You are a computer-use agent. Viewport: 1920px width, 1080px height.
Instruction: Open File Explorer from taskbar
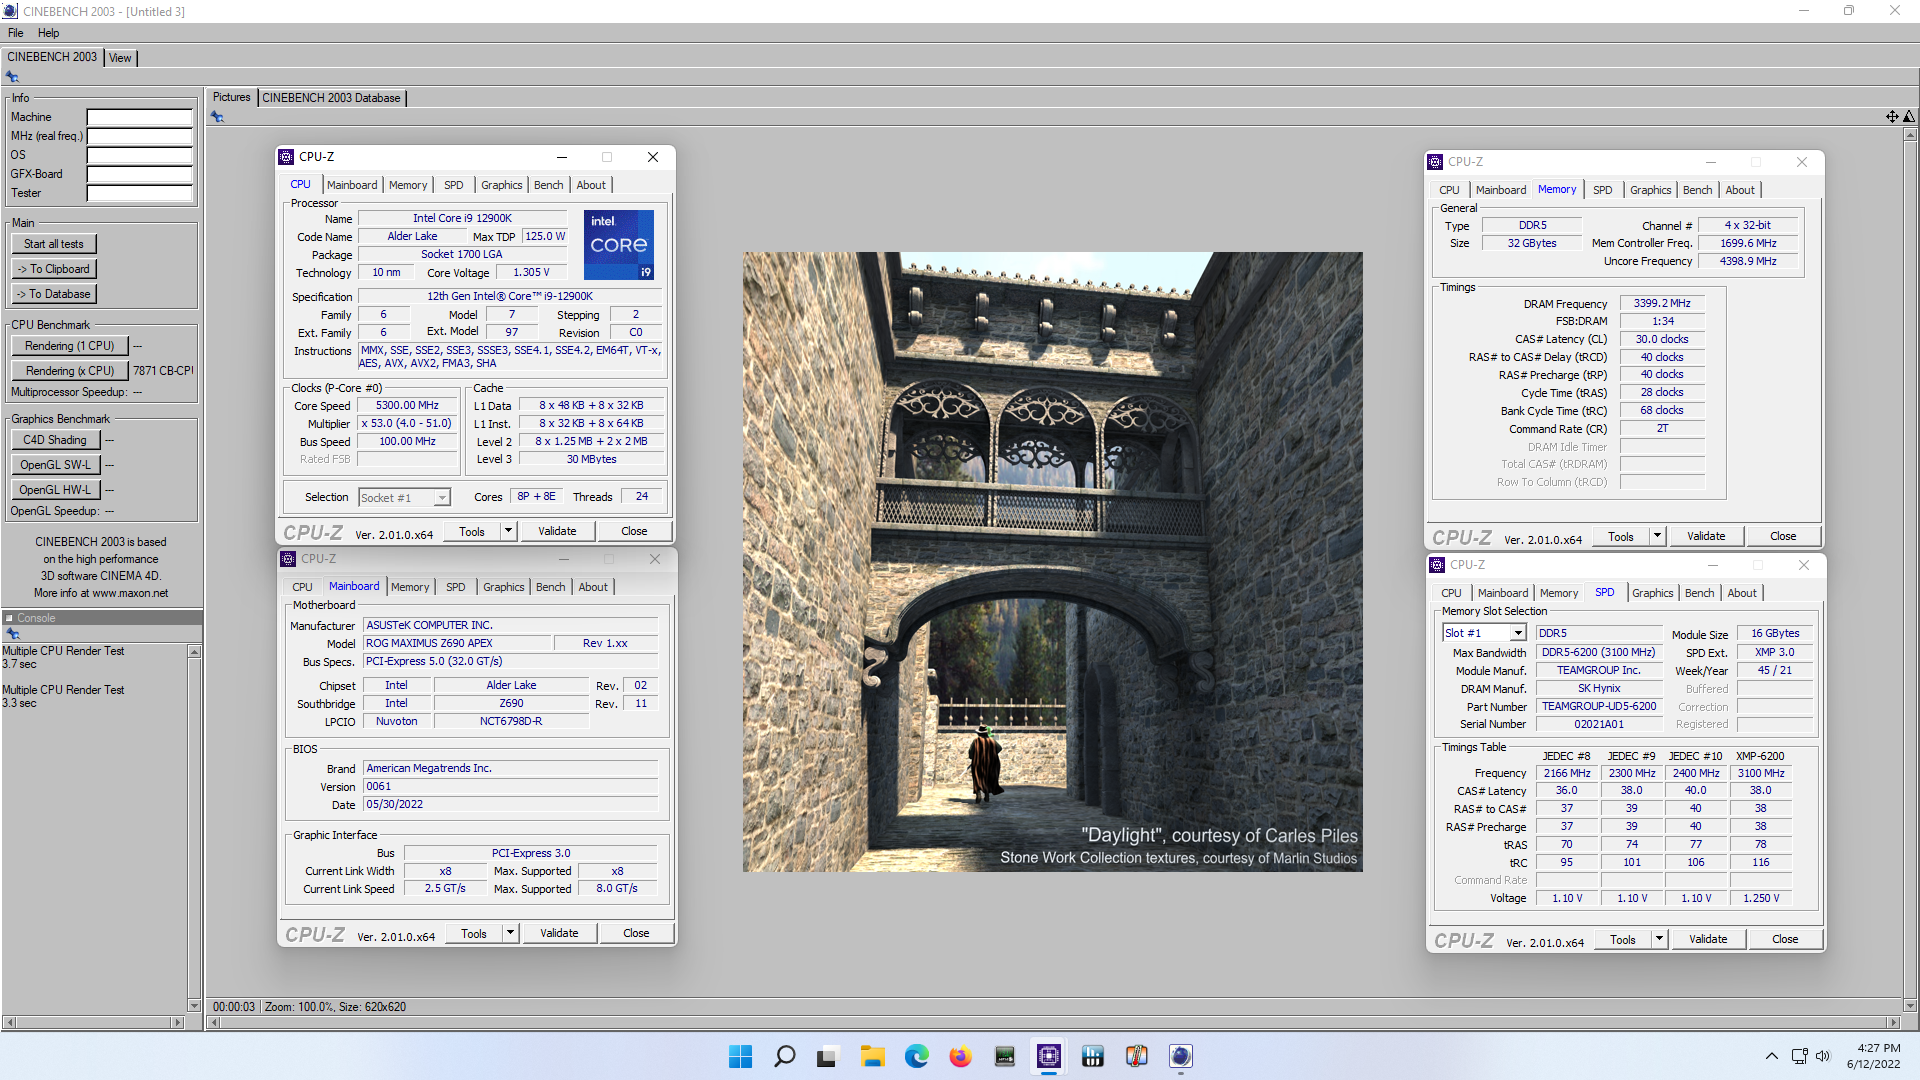point(872,1056)
